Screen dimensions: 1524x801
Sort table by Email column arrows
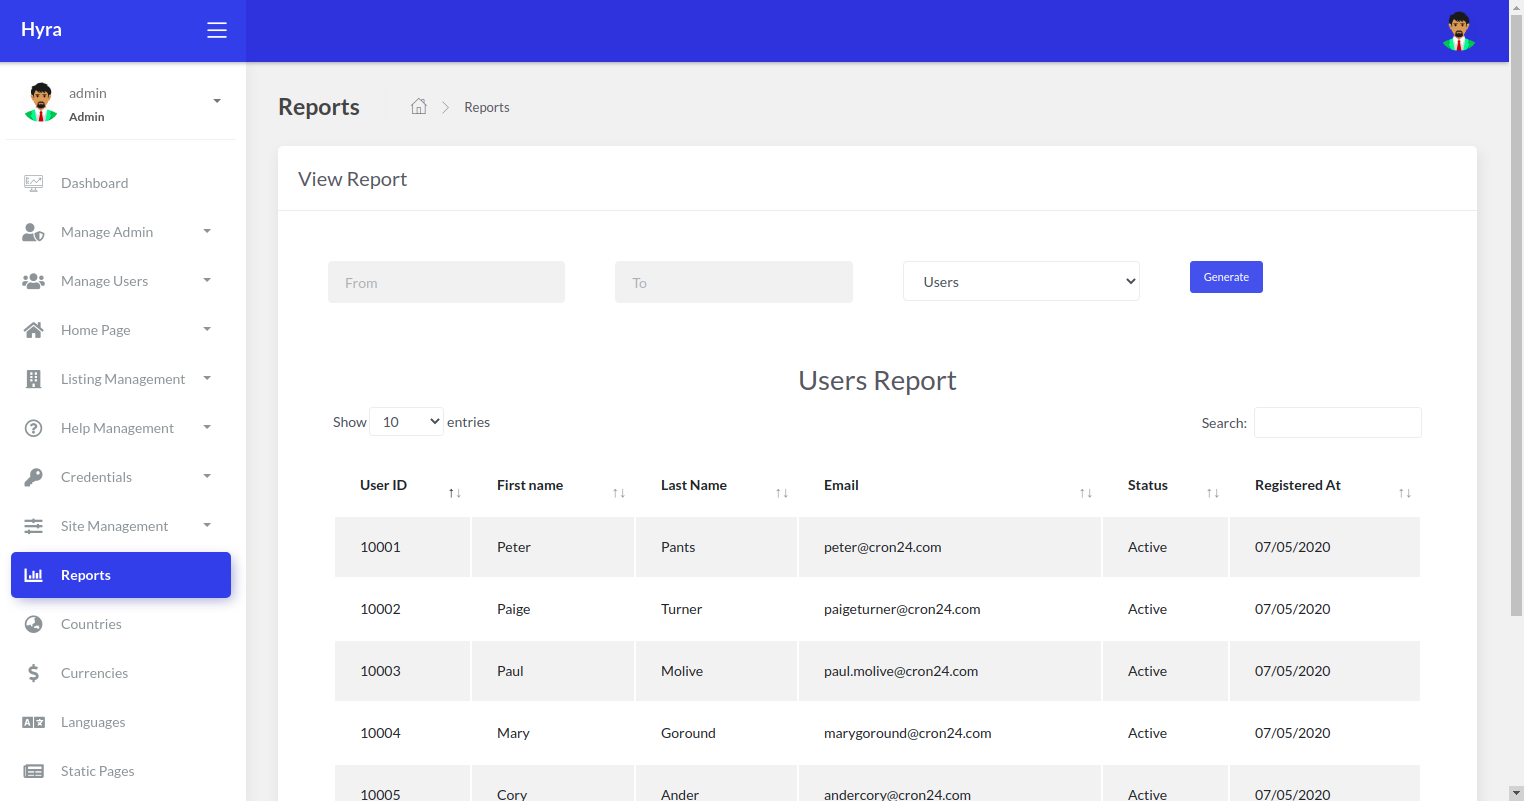(1085, 493)
